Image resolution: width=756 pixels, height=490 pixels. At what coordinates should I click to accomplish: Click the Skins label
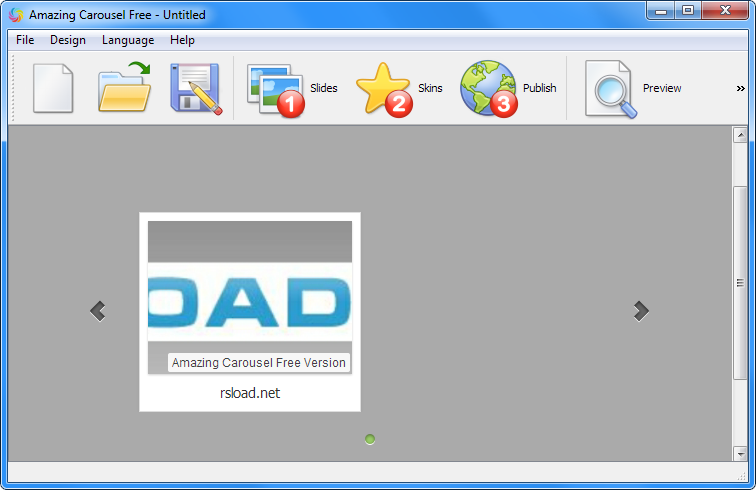point(430,88)
